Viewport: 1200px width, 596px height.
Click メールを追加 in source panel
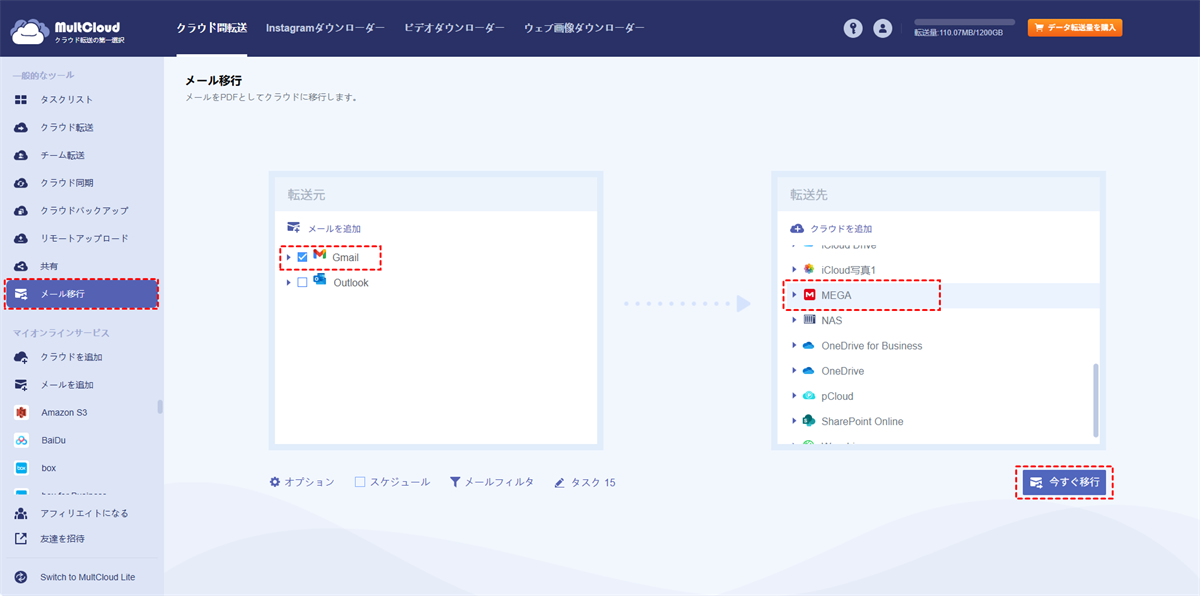[x=324, y=228]
